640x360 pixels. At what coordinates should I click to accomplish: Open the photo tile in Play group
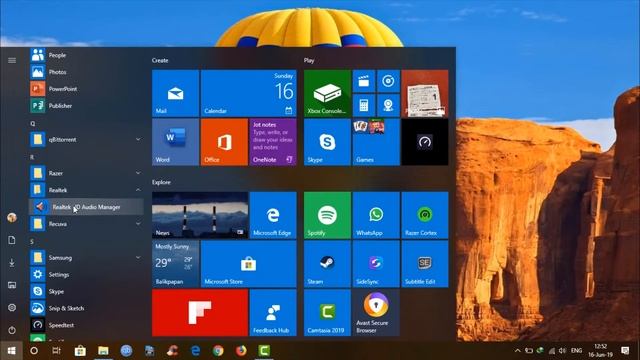click(x=425, y=93)
